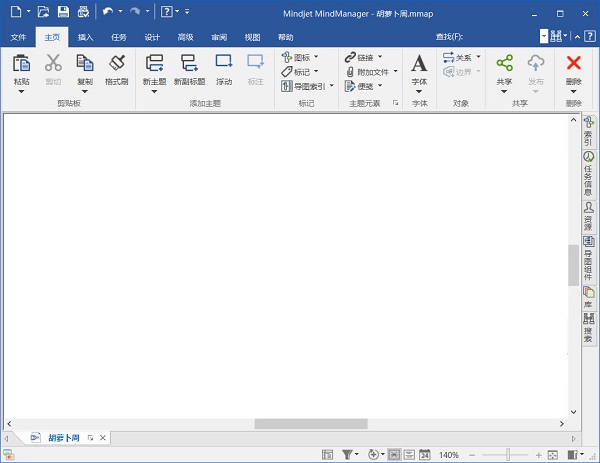Click the Tags (标记) label icon
600x463 pixels.
[x=287, y=72]
